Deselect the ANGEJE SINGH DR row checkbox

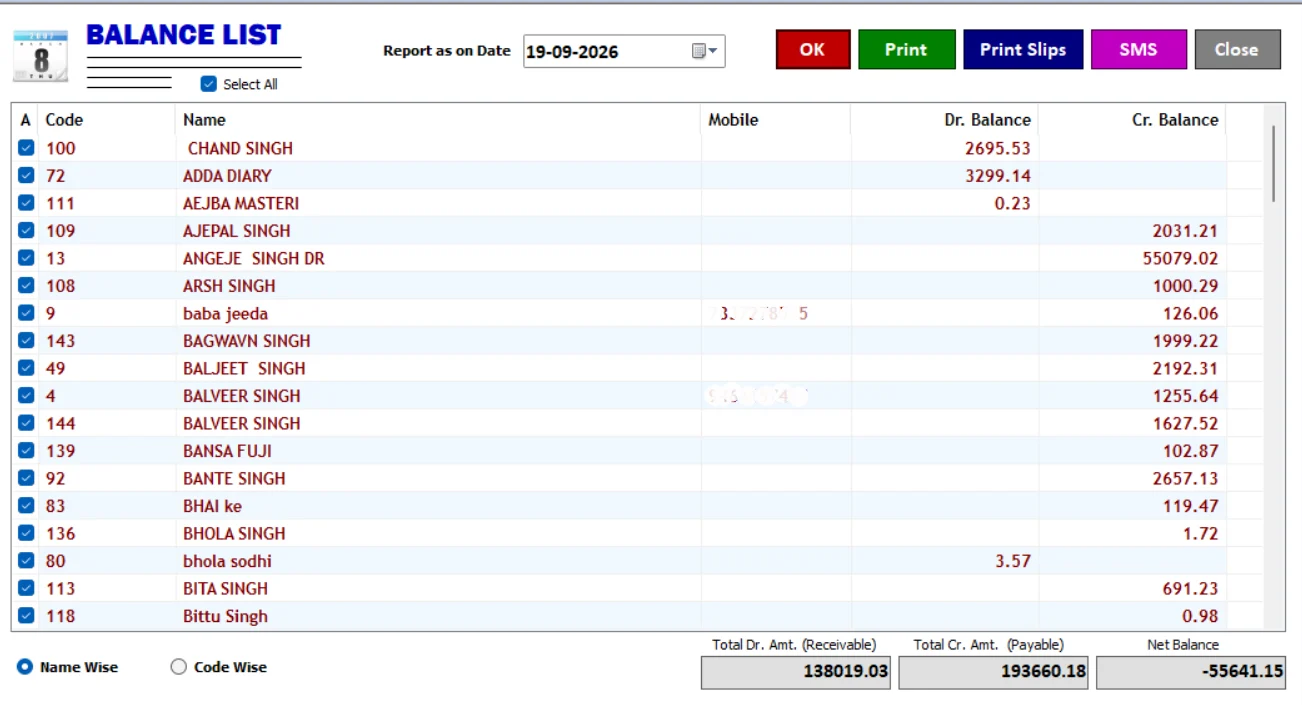(x=26, y=258)
